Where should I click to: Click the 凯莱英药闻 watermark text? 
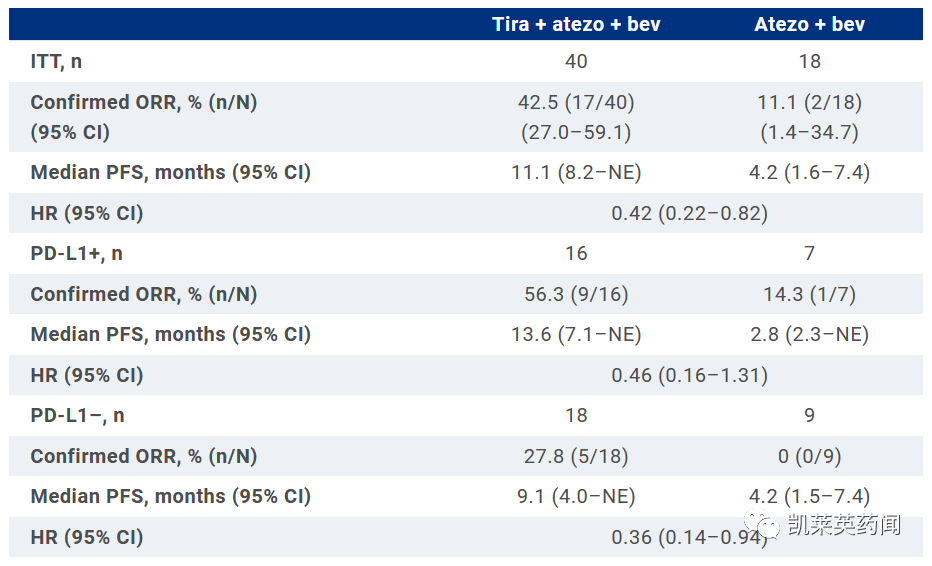[x=845, y=525]
